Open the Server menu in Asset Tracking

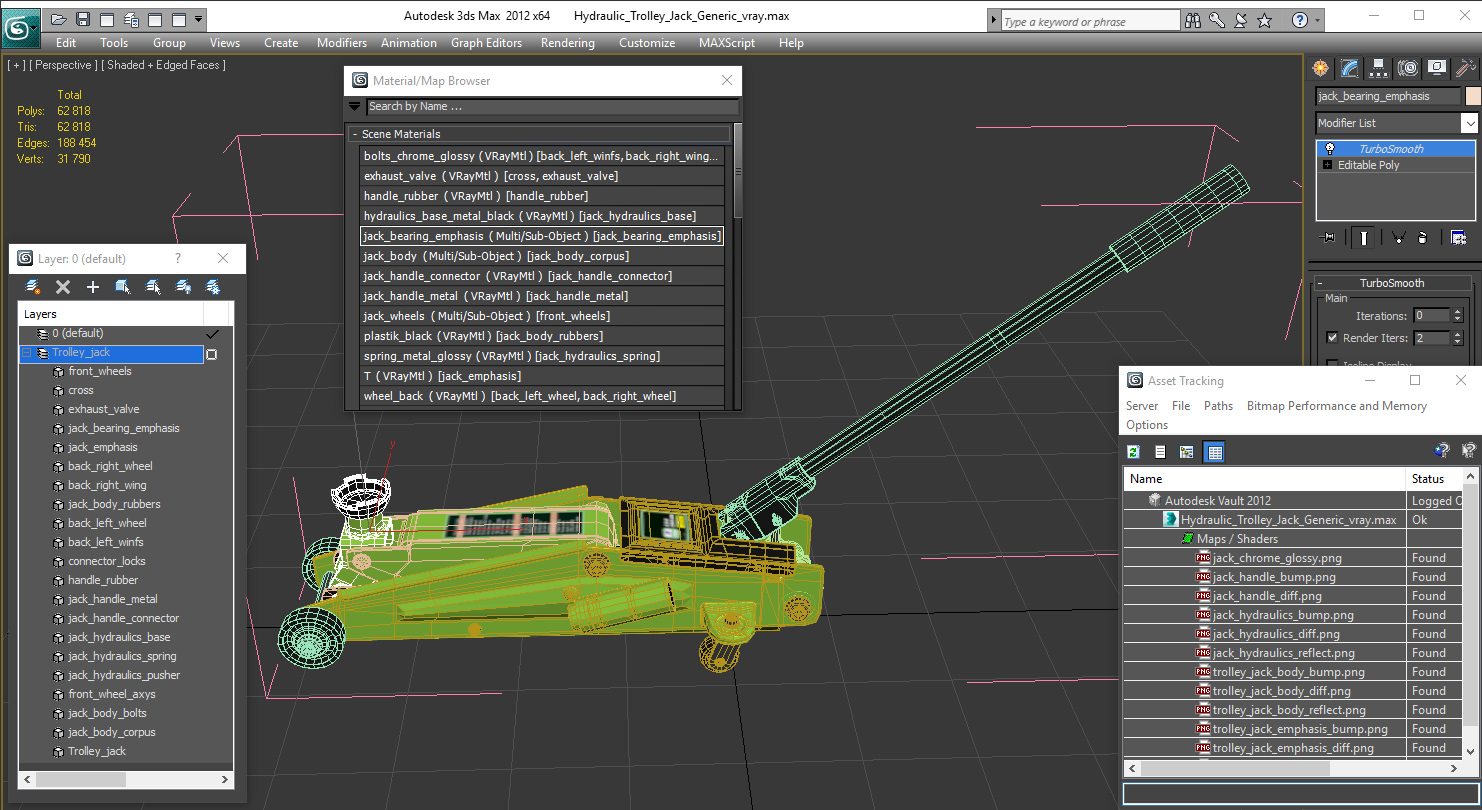click(x=1142, y=406)
